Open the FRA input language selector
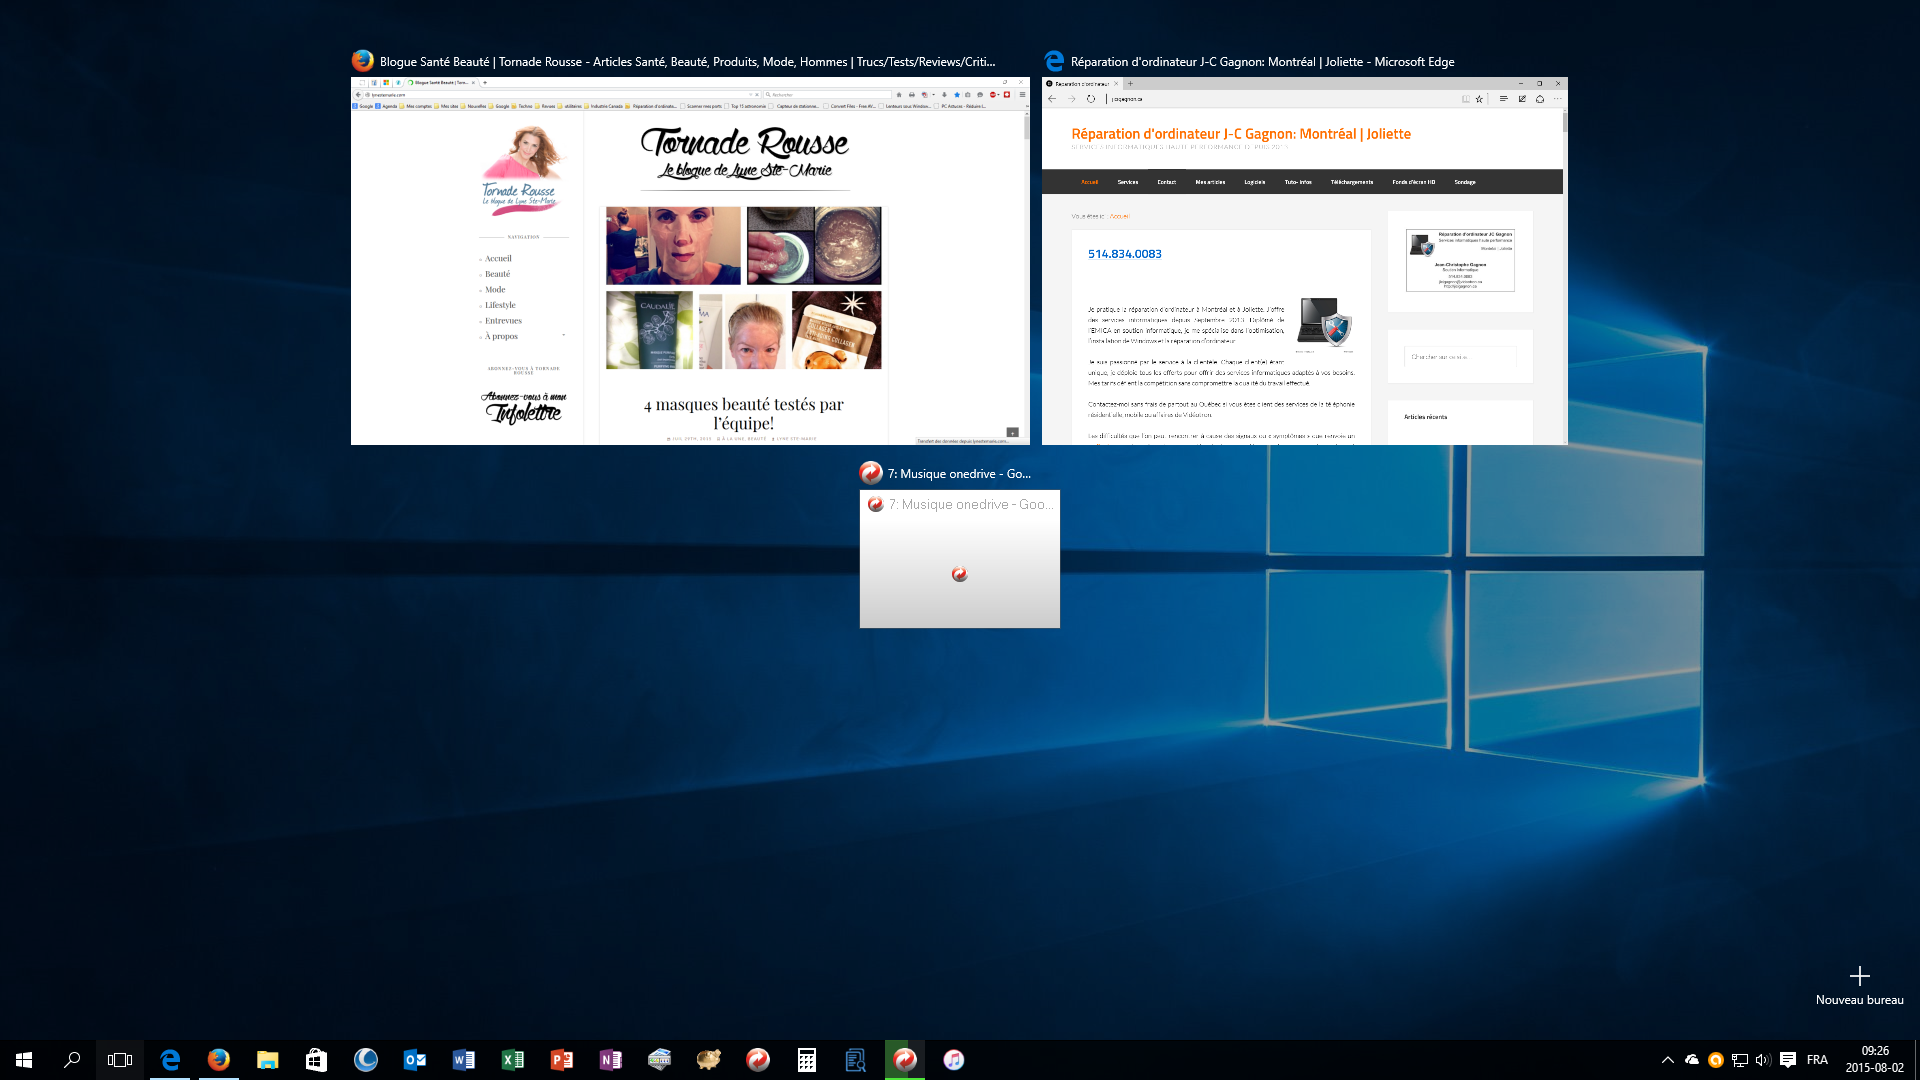The height and width of the screenshot is (1080, 1920). 1817,1060
